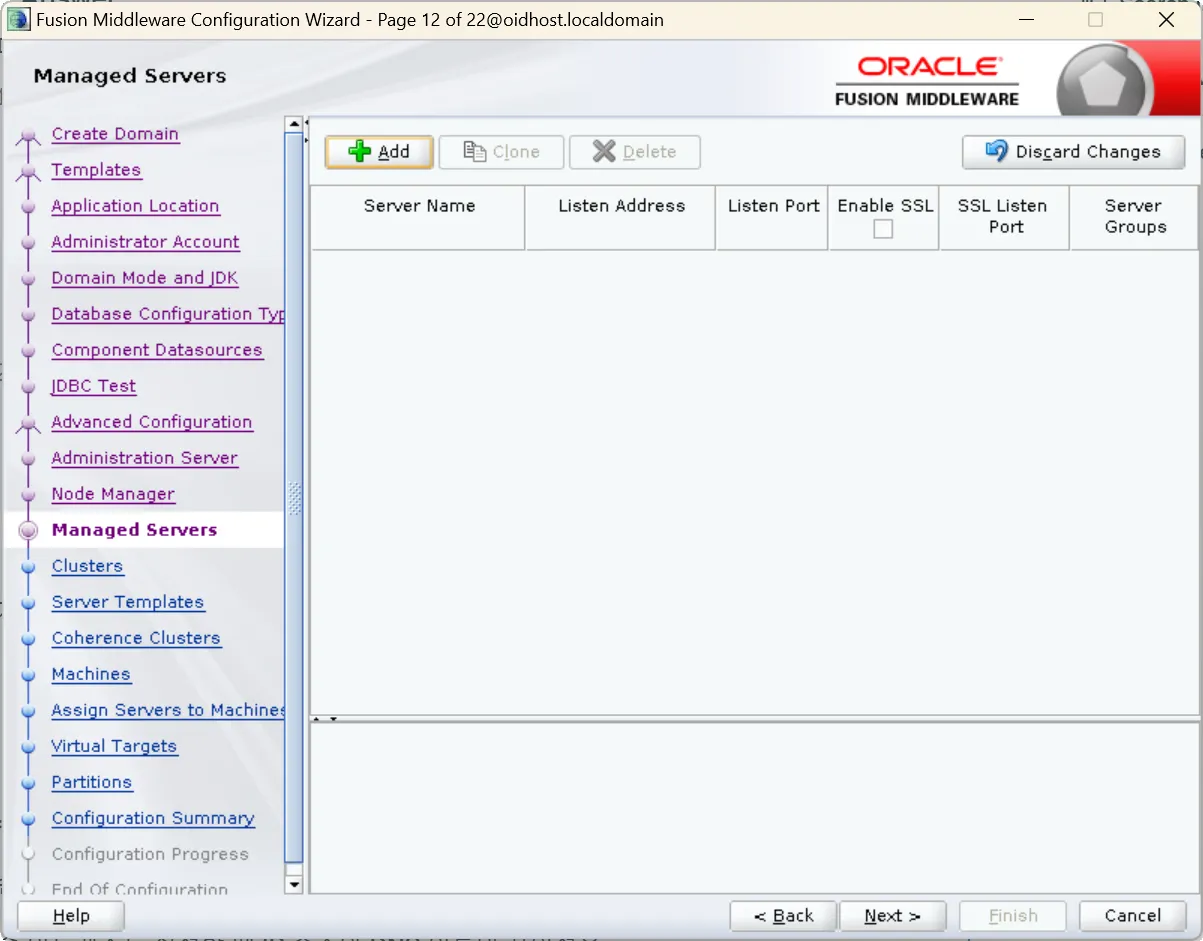This screenshot has width=1203, height=941.
Task: Go to Database Configuration Type step
Action: tap(168, 314)
